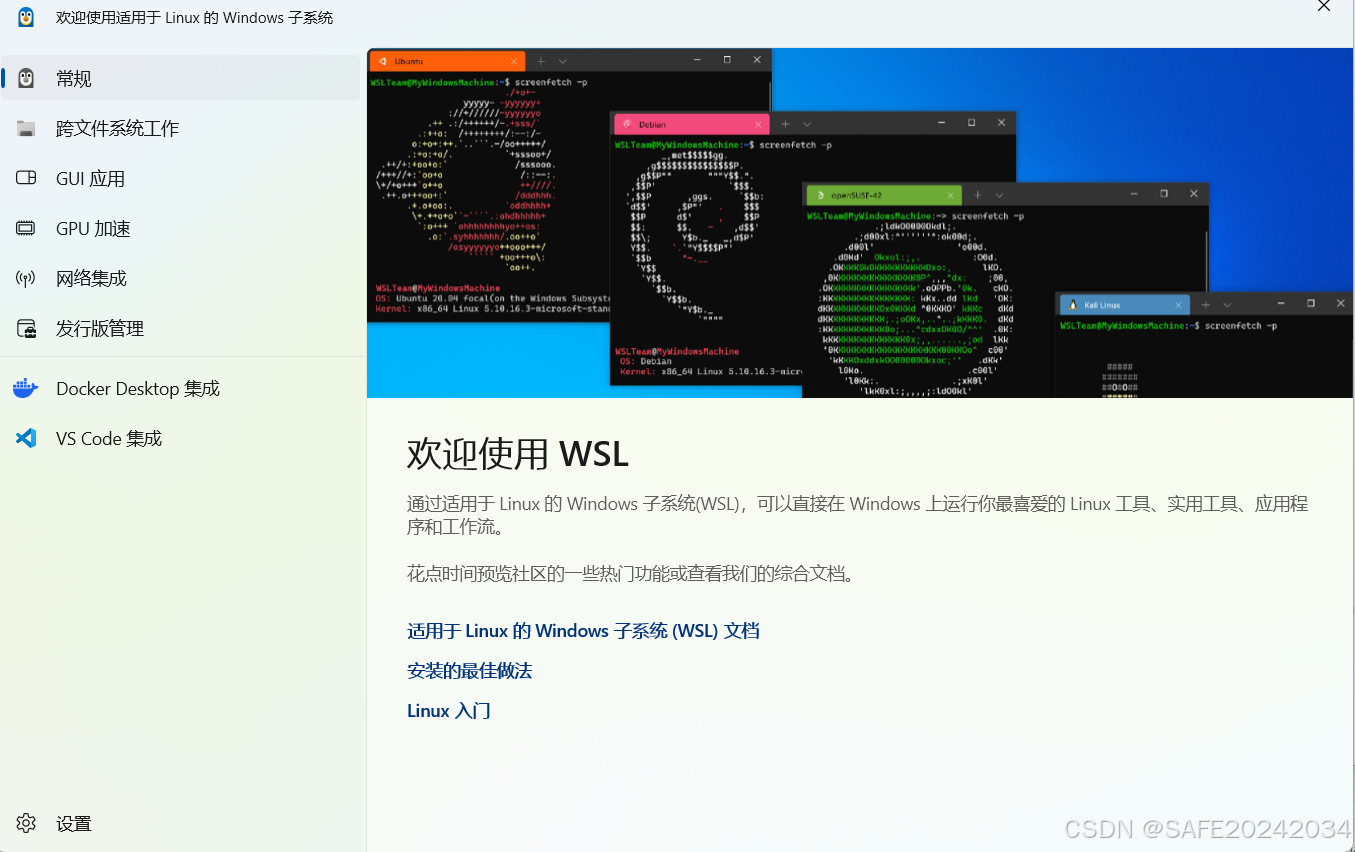Click the tab dropdown chevron in openSUSE terminal
Screen dimensions: 1355x852
(999, 195)
